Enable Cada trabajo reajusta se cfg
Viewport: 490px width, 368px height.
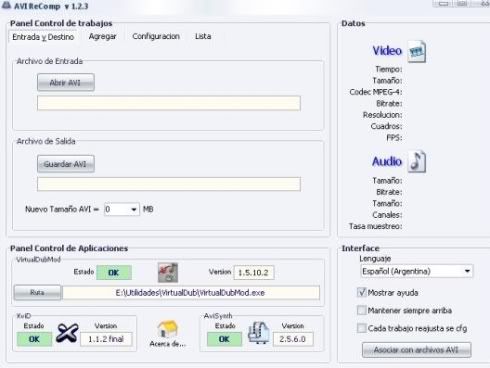point(361,328)
